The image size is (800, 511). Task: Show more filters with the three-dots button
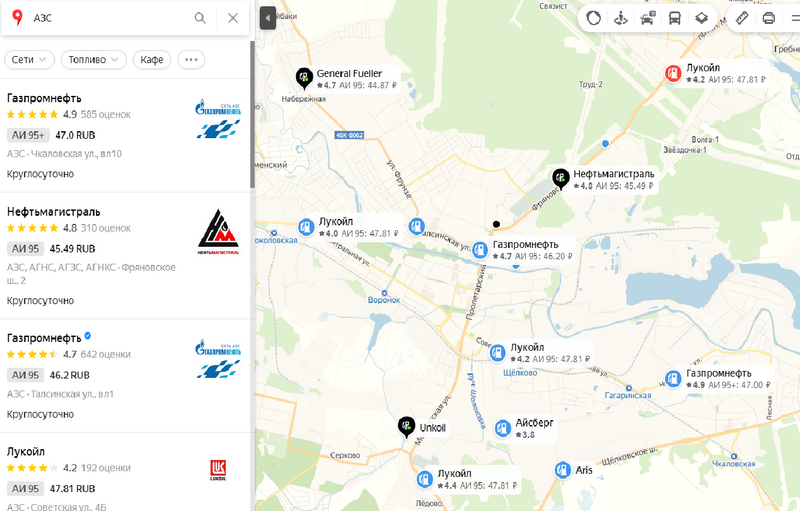[191, 60]
